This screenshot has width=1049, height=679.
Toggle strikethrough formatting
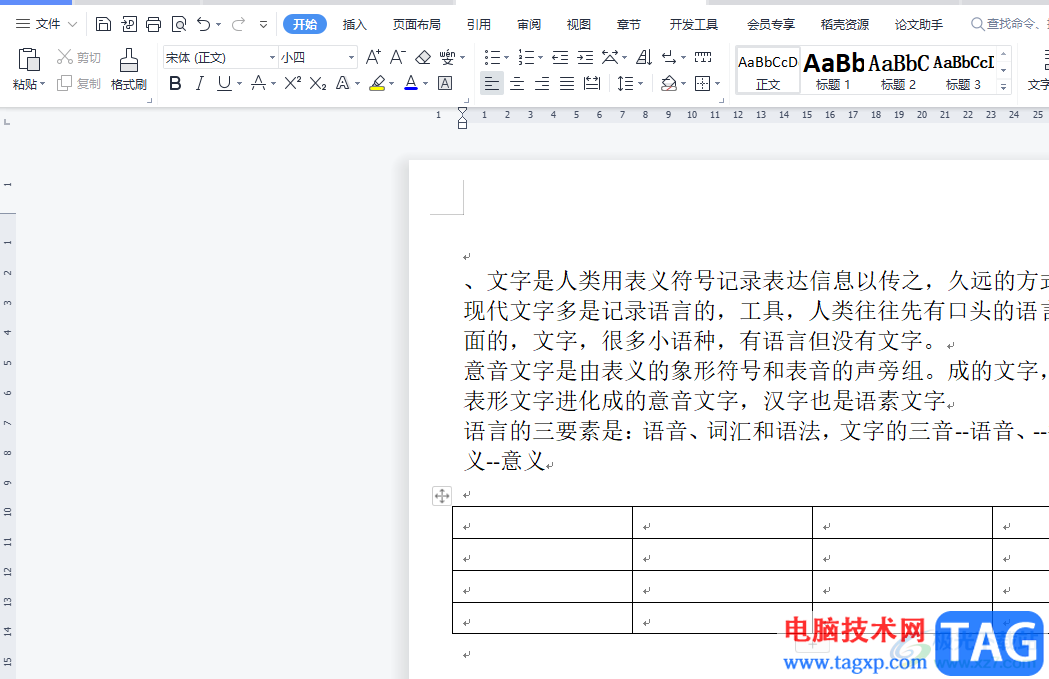258,84
